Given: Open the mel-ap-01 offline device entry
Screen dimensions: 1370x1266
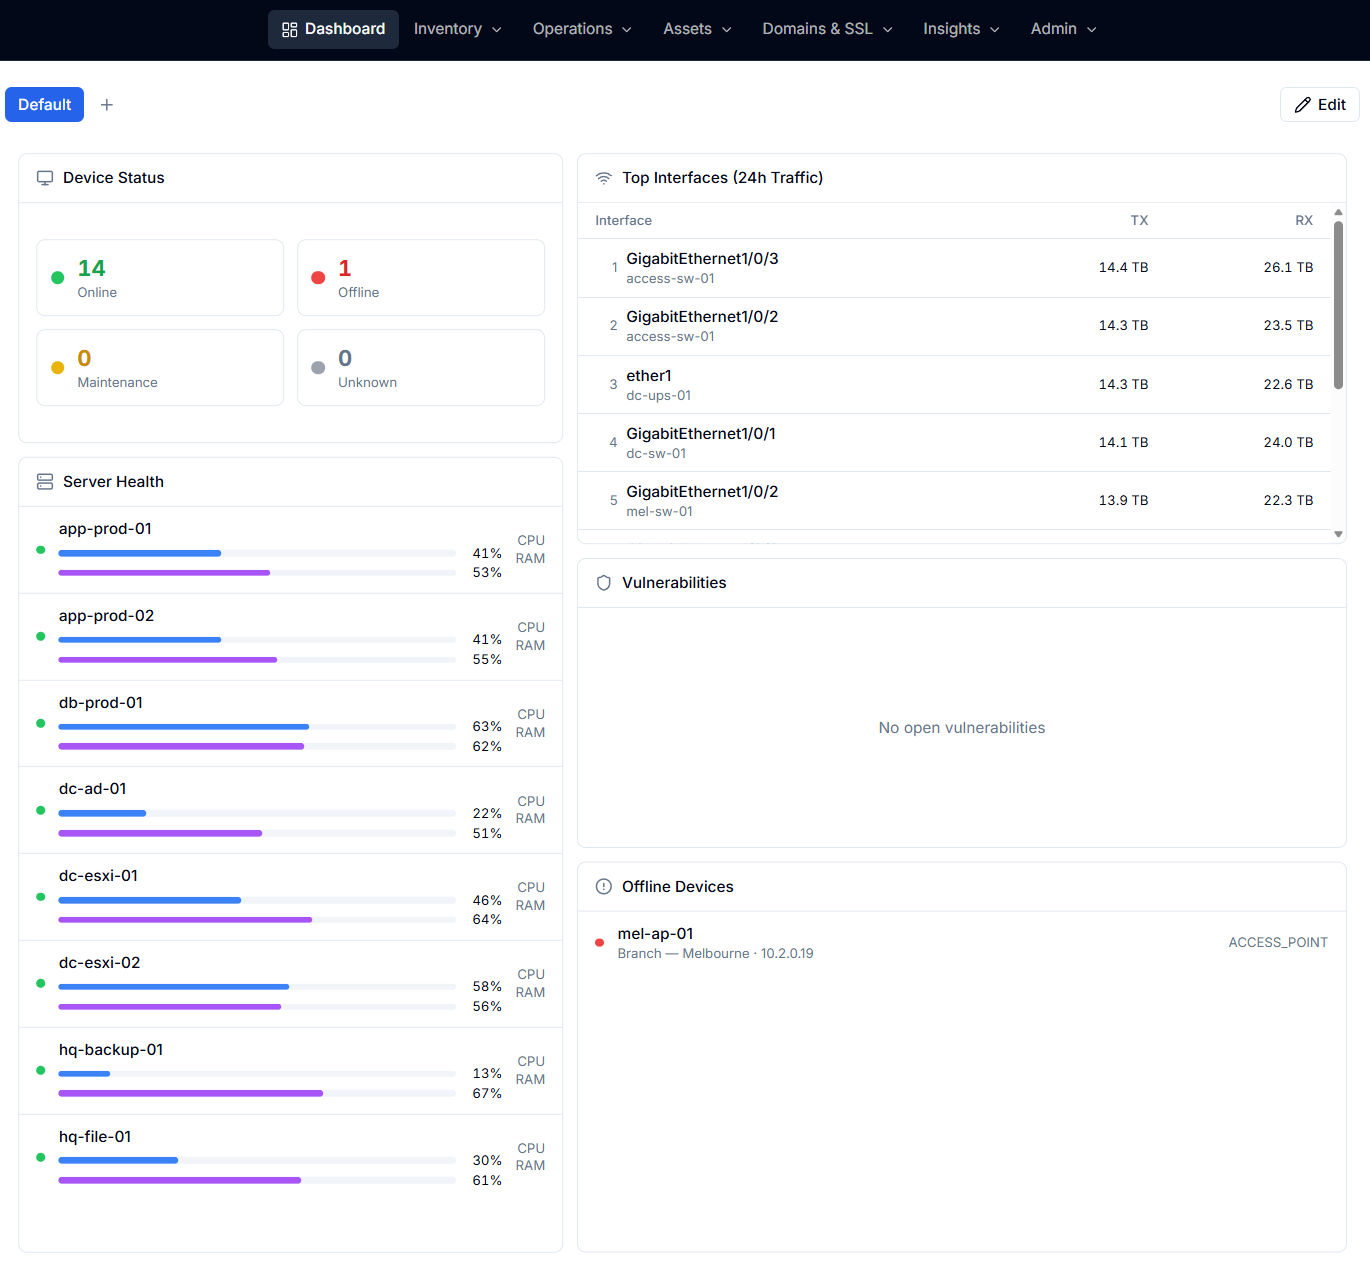Looking at the screenshot, I should 962,943.
